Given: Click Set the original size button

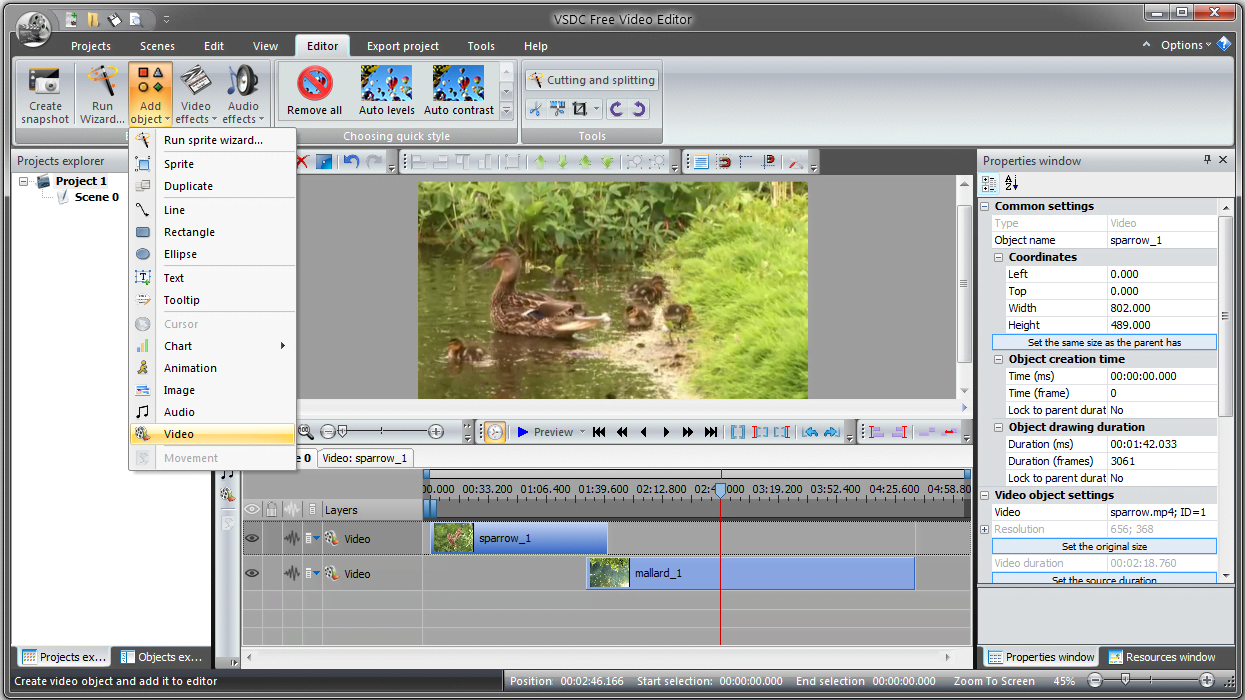Looking at the screenshot, I should click(1104, 547).
